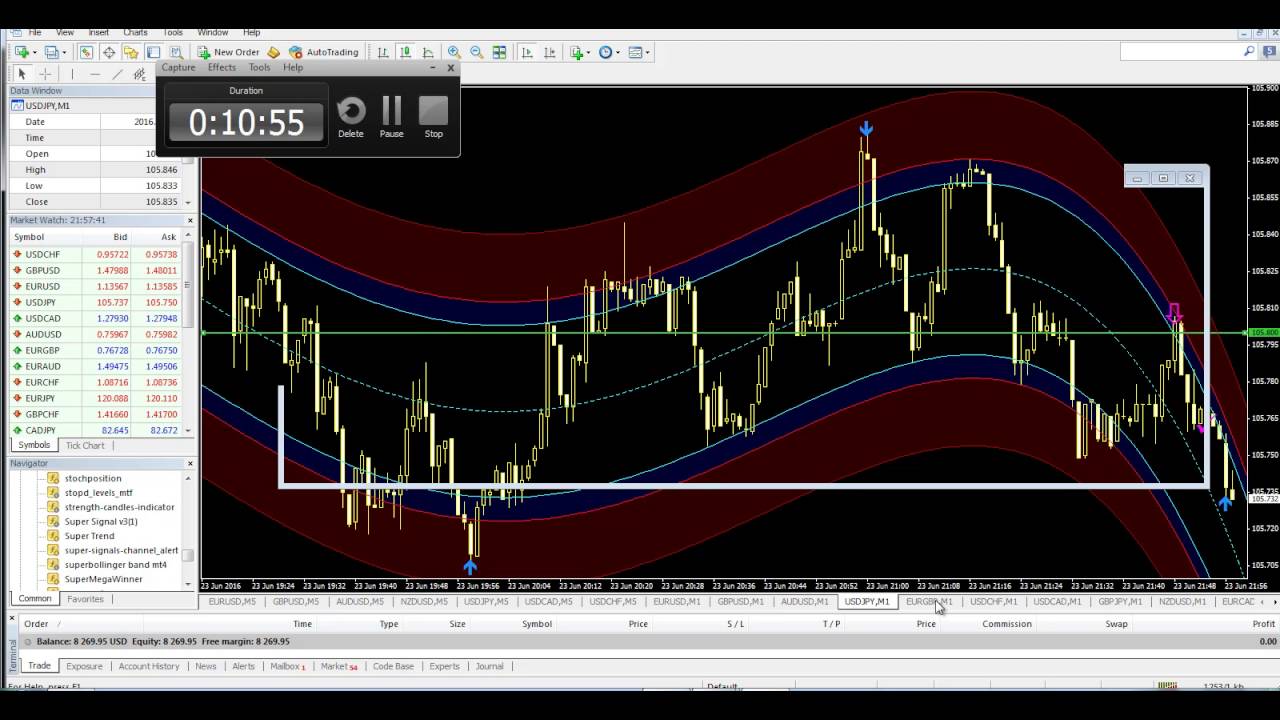Select the stochposition indicator
This screenshot has width=1280, height=720.
pos(93,478)
